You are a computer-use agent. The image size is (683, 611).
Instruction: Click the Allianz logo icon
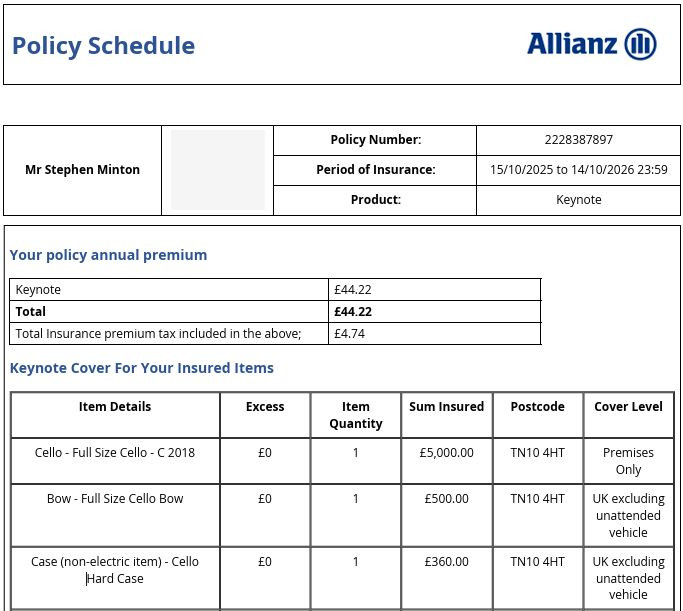point(640,44)
